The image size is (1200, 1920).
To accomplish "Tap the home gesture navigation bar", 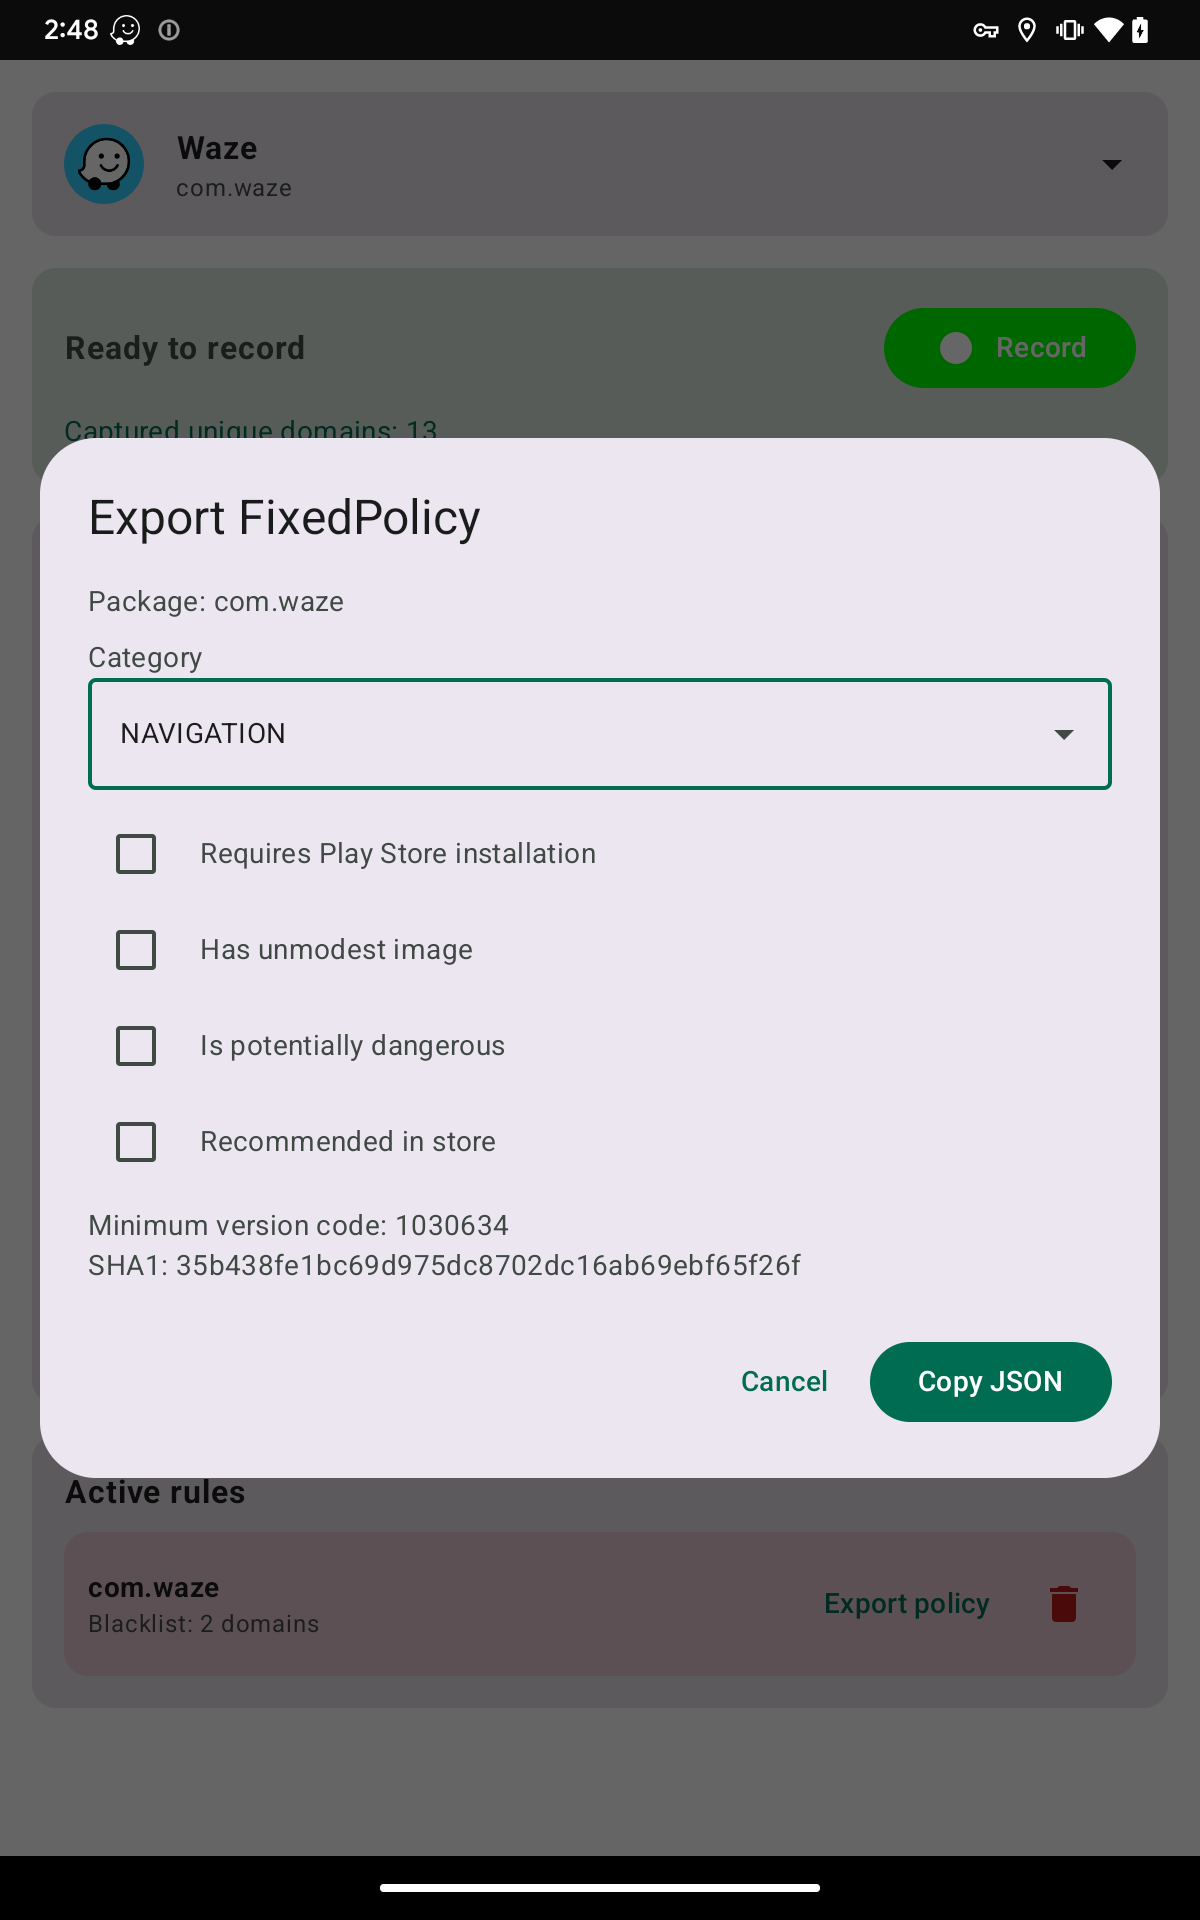I will pos(600,1888).
